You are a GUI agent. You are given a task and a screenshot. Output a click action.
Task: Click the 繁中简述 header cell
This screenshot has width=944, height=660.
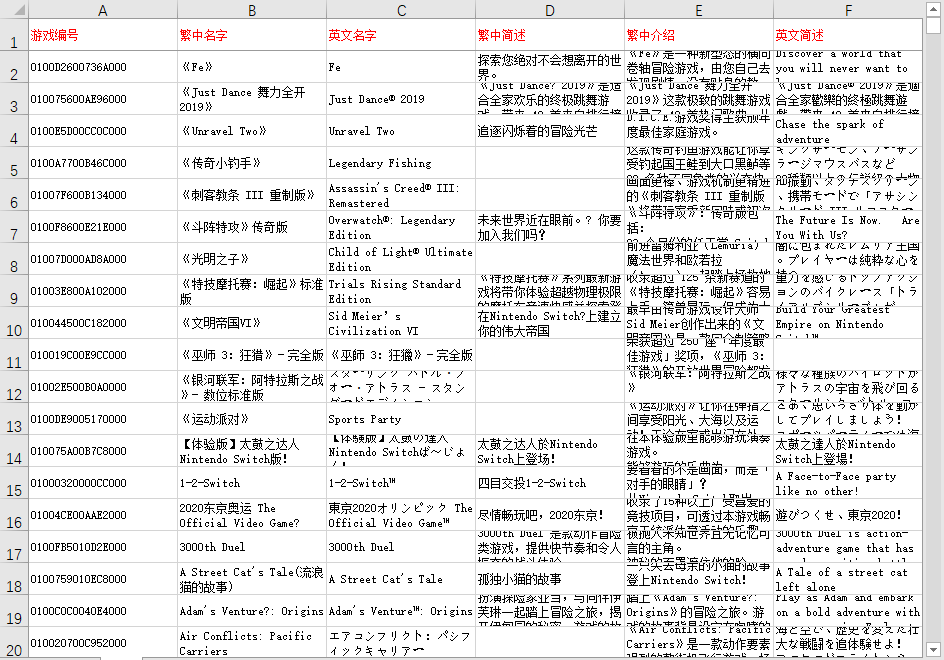coord(550,35)
